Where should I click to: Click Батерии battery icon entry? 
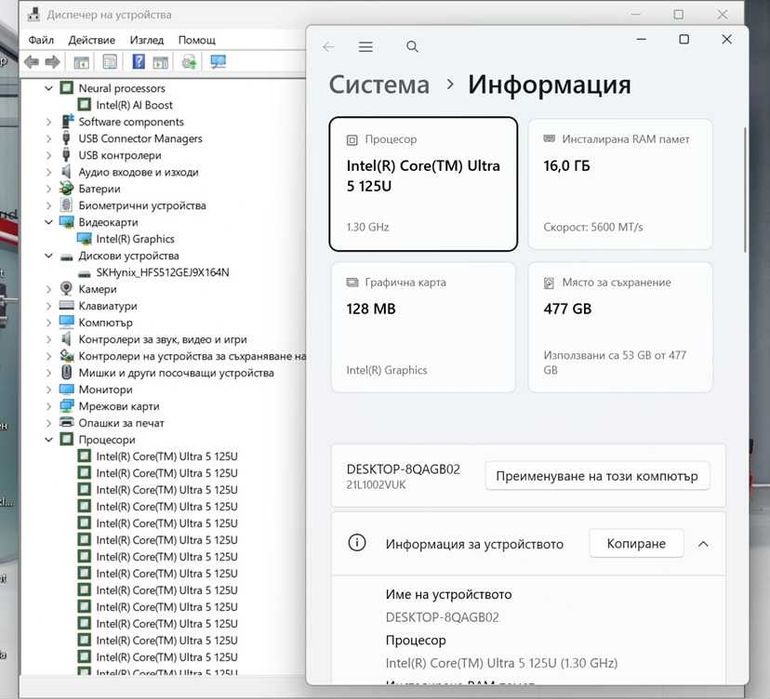point(66,189)
